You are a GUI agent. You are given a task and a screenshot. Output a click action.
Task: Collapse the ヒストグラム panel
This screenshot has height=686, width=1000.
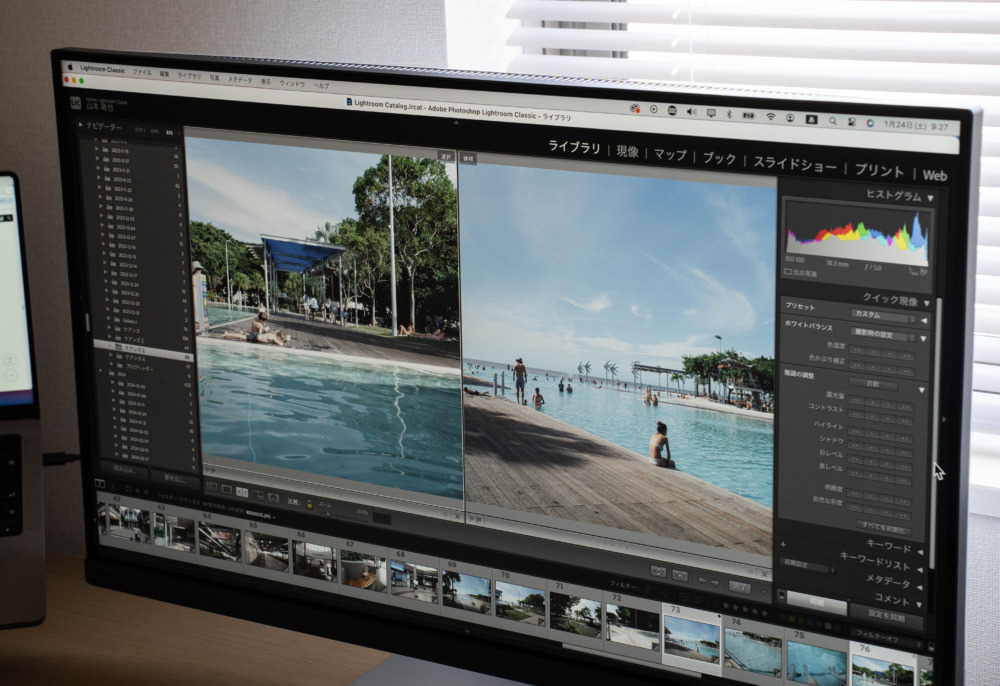pyautogui.click(x=931, y=198)
